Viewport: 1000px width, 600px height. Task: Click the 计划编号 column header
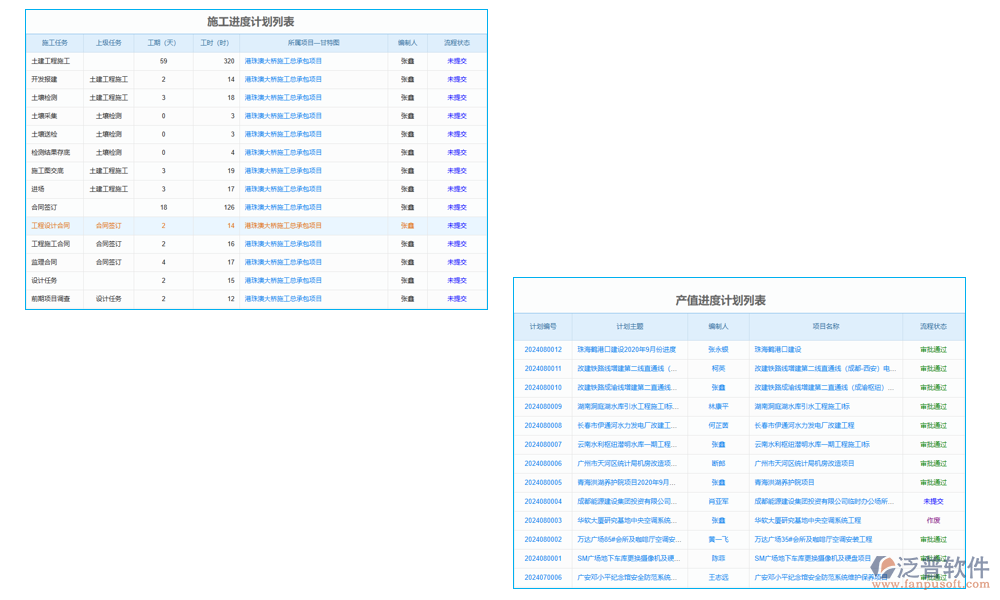pyautogui.click(x=542, y=327)
